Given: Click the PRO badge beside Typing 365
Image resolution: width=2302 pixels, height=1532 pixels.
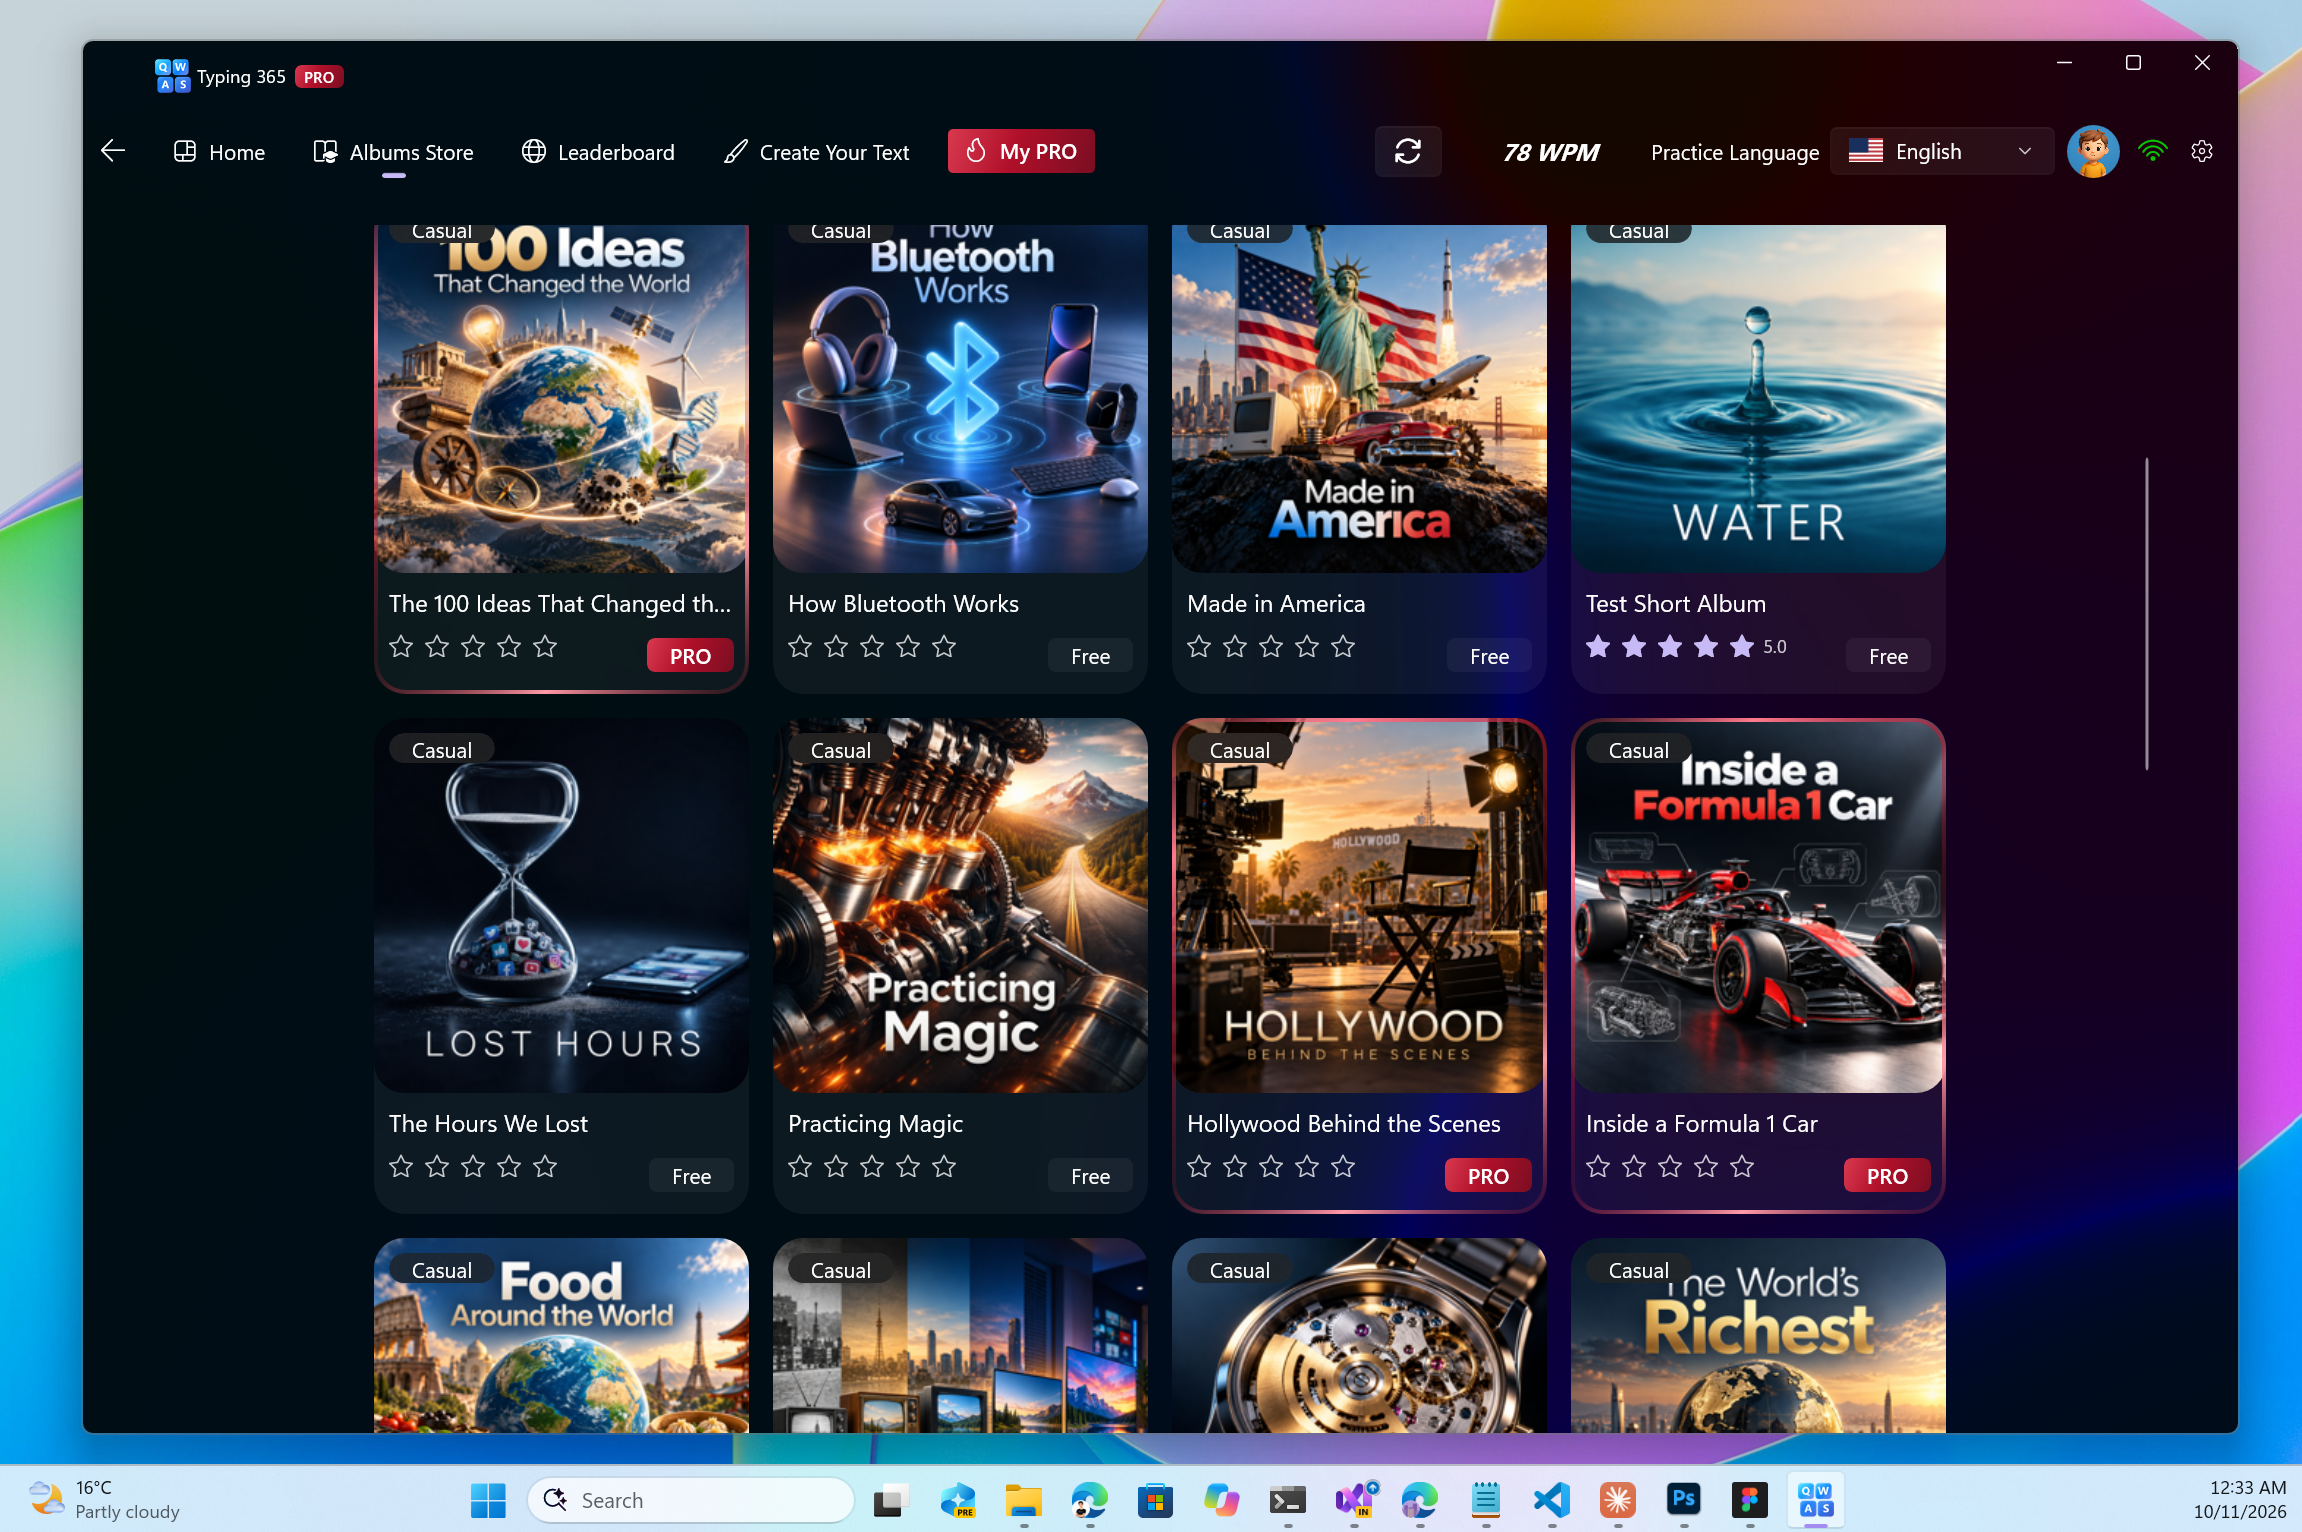Looking at the screenshot, I should click(x=319, y=77).
